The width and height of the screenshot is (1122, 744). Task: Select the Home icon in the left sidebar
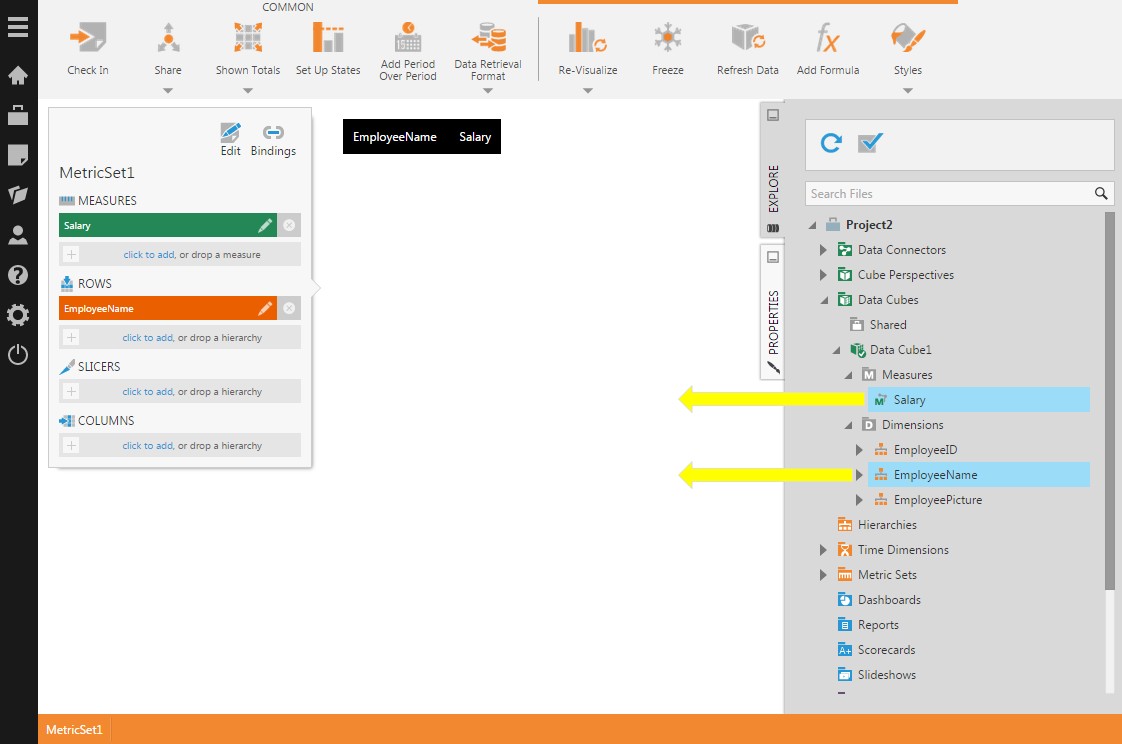point(18,75)
